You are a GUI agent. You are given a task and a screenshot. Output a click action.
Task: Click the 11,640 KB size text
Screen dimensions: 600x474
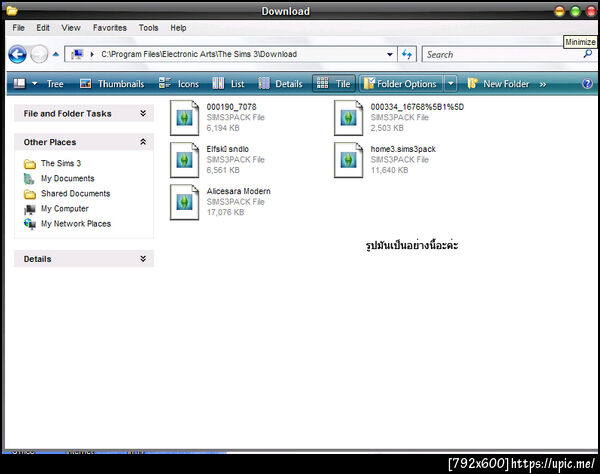tap(389, 170)
